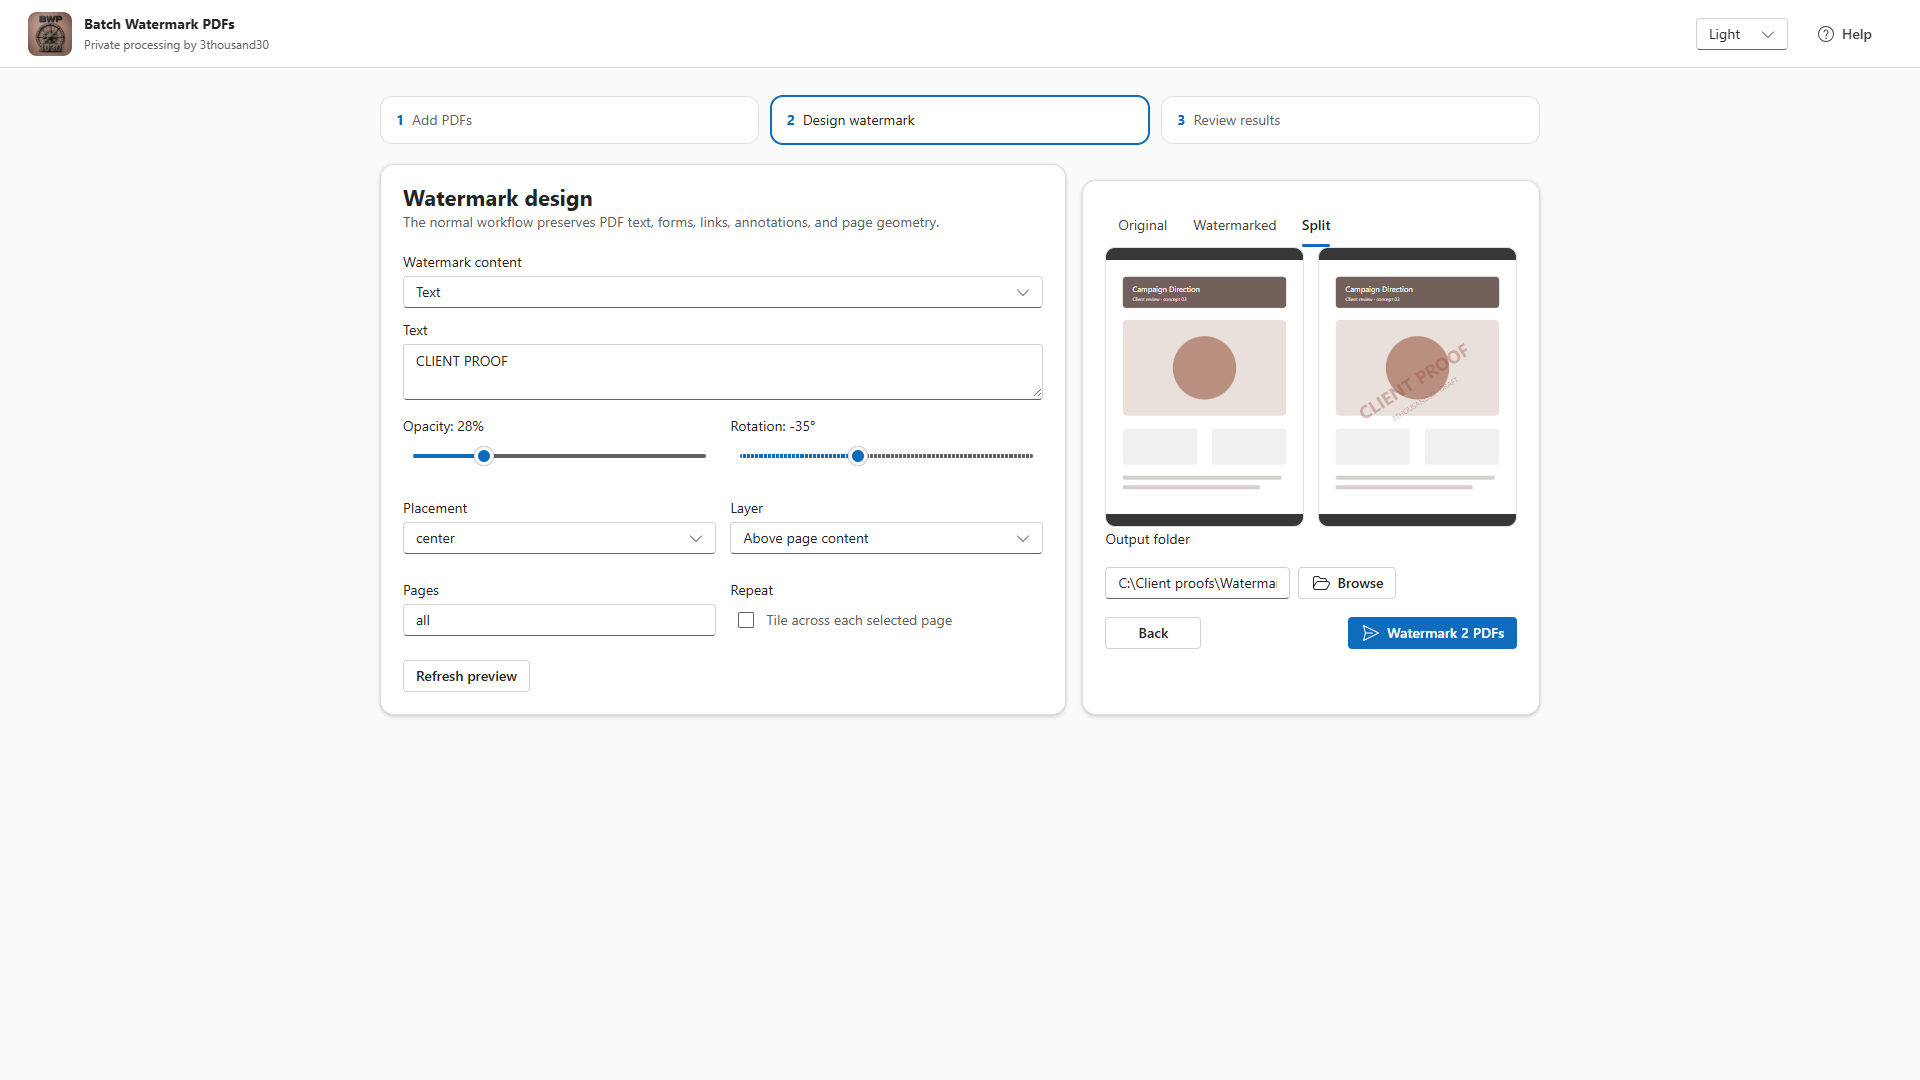Click the original page preview thumbnail
The image size is (1920, 1080).
[1204, 387]
